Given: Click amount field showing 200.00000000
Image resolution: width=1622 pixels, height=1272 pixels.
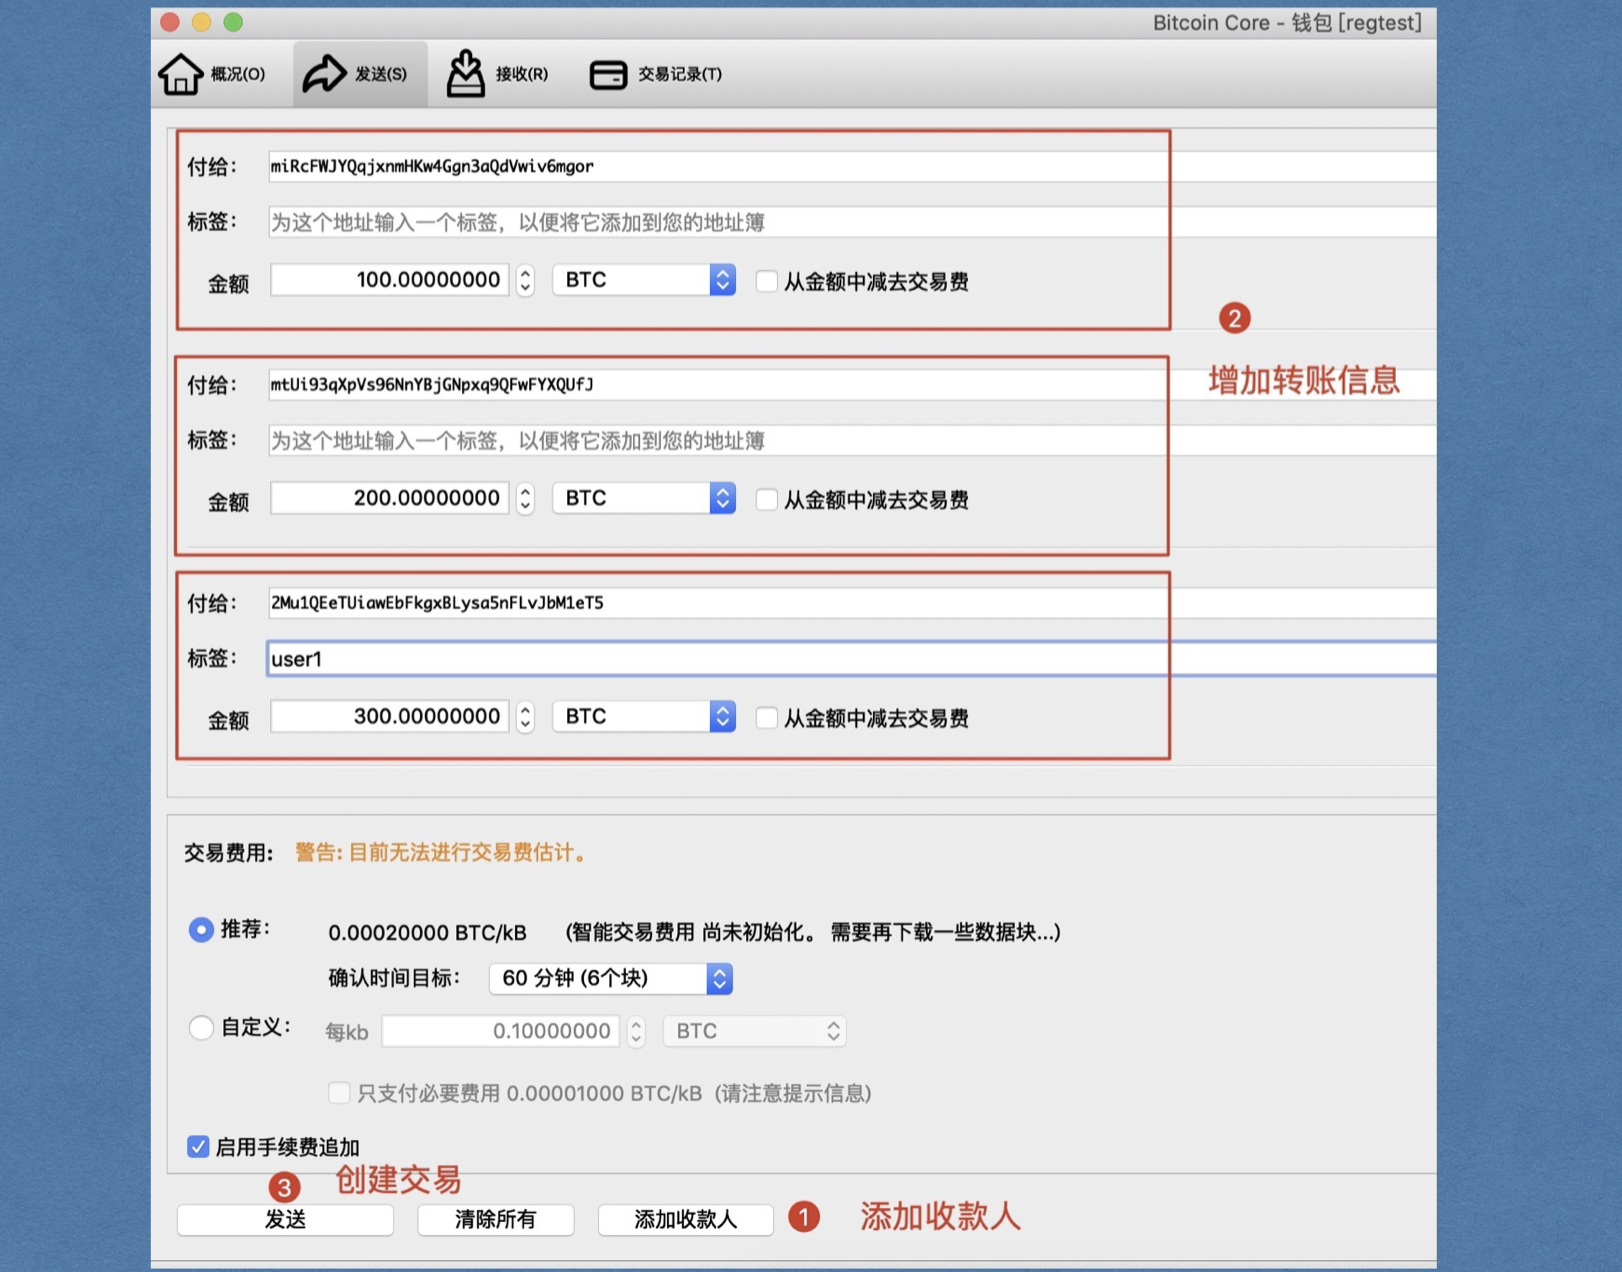Looking at the screenshot, I should point(389,498).
